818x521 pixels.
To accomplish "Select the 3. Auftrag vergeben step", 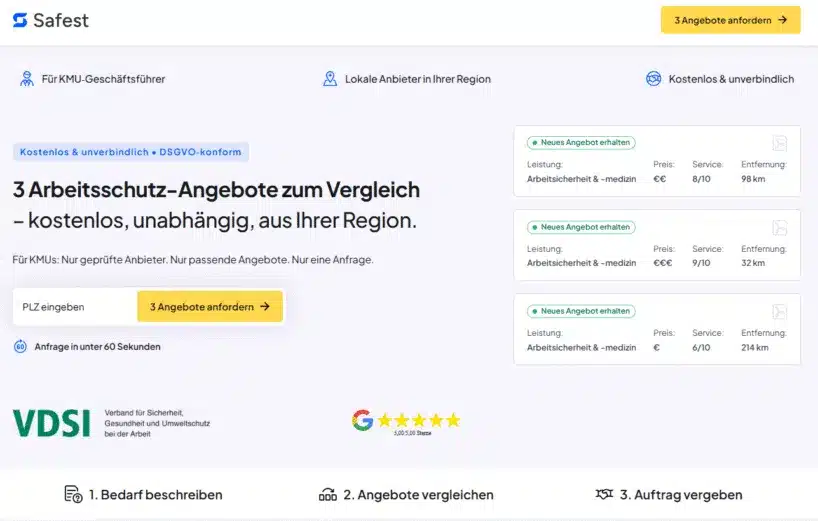I will [680, 494].
